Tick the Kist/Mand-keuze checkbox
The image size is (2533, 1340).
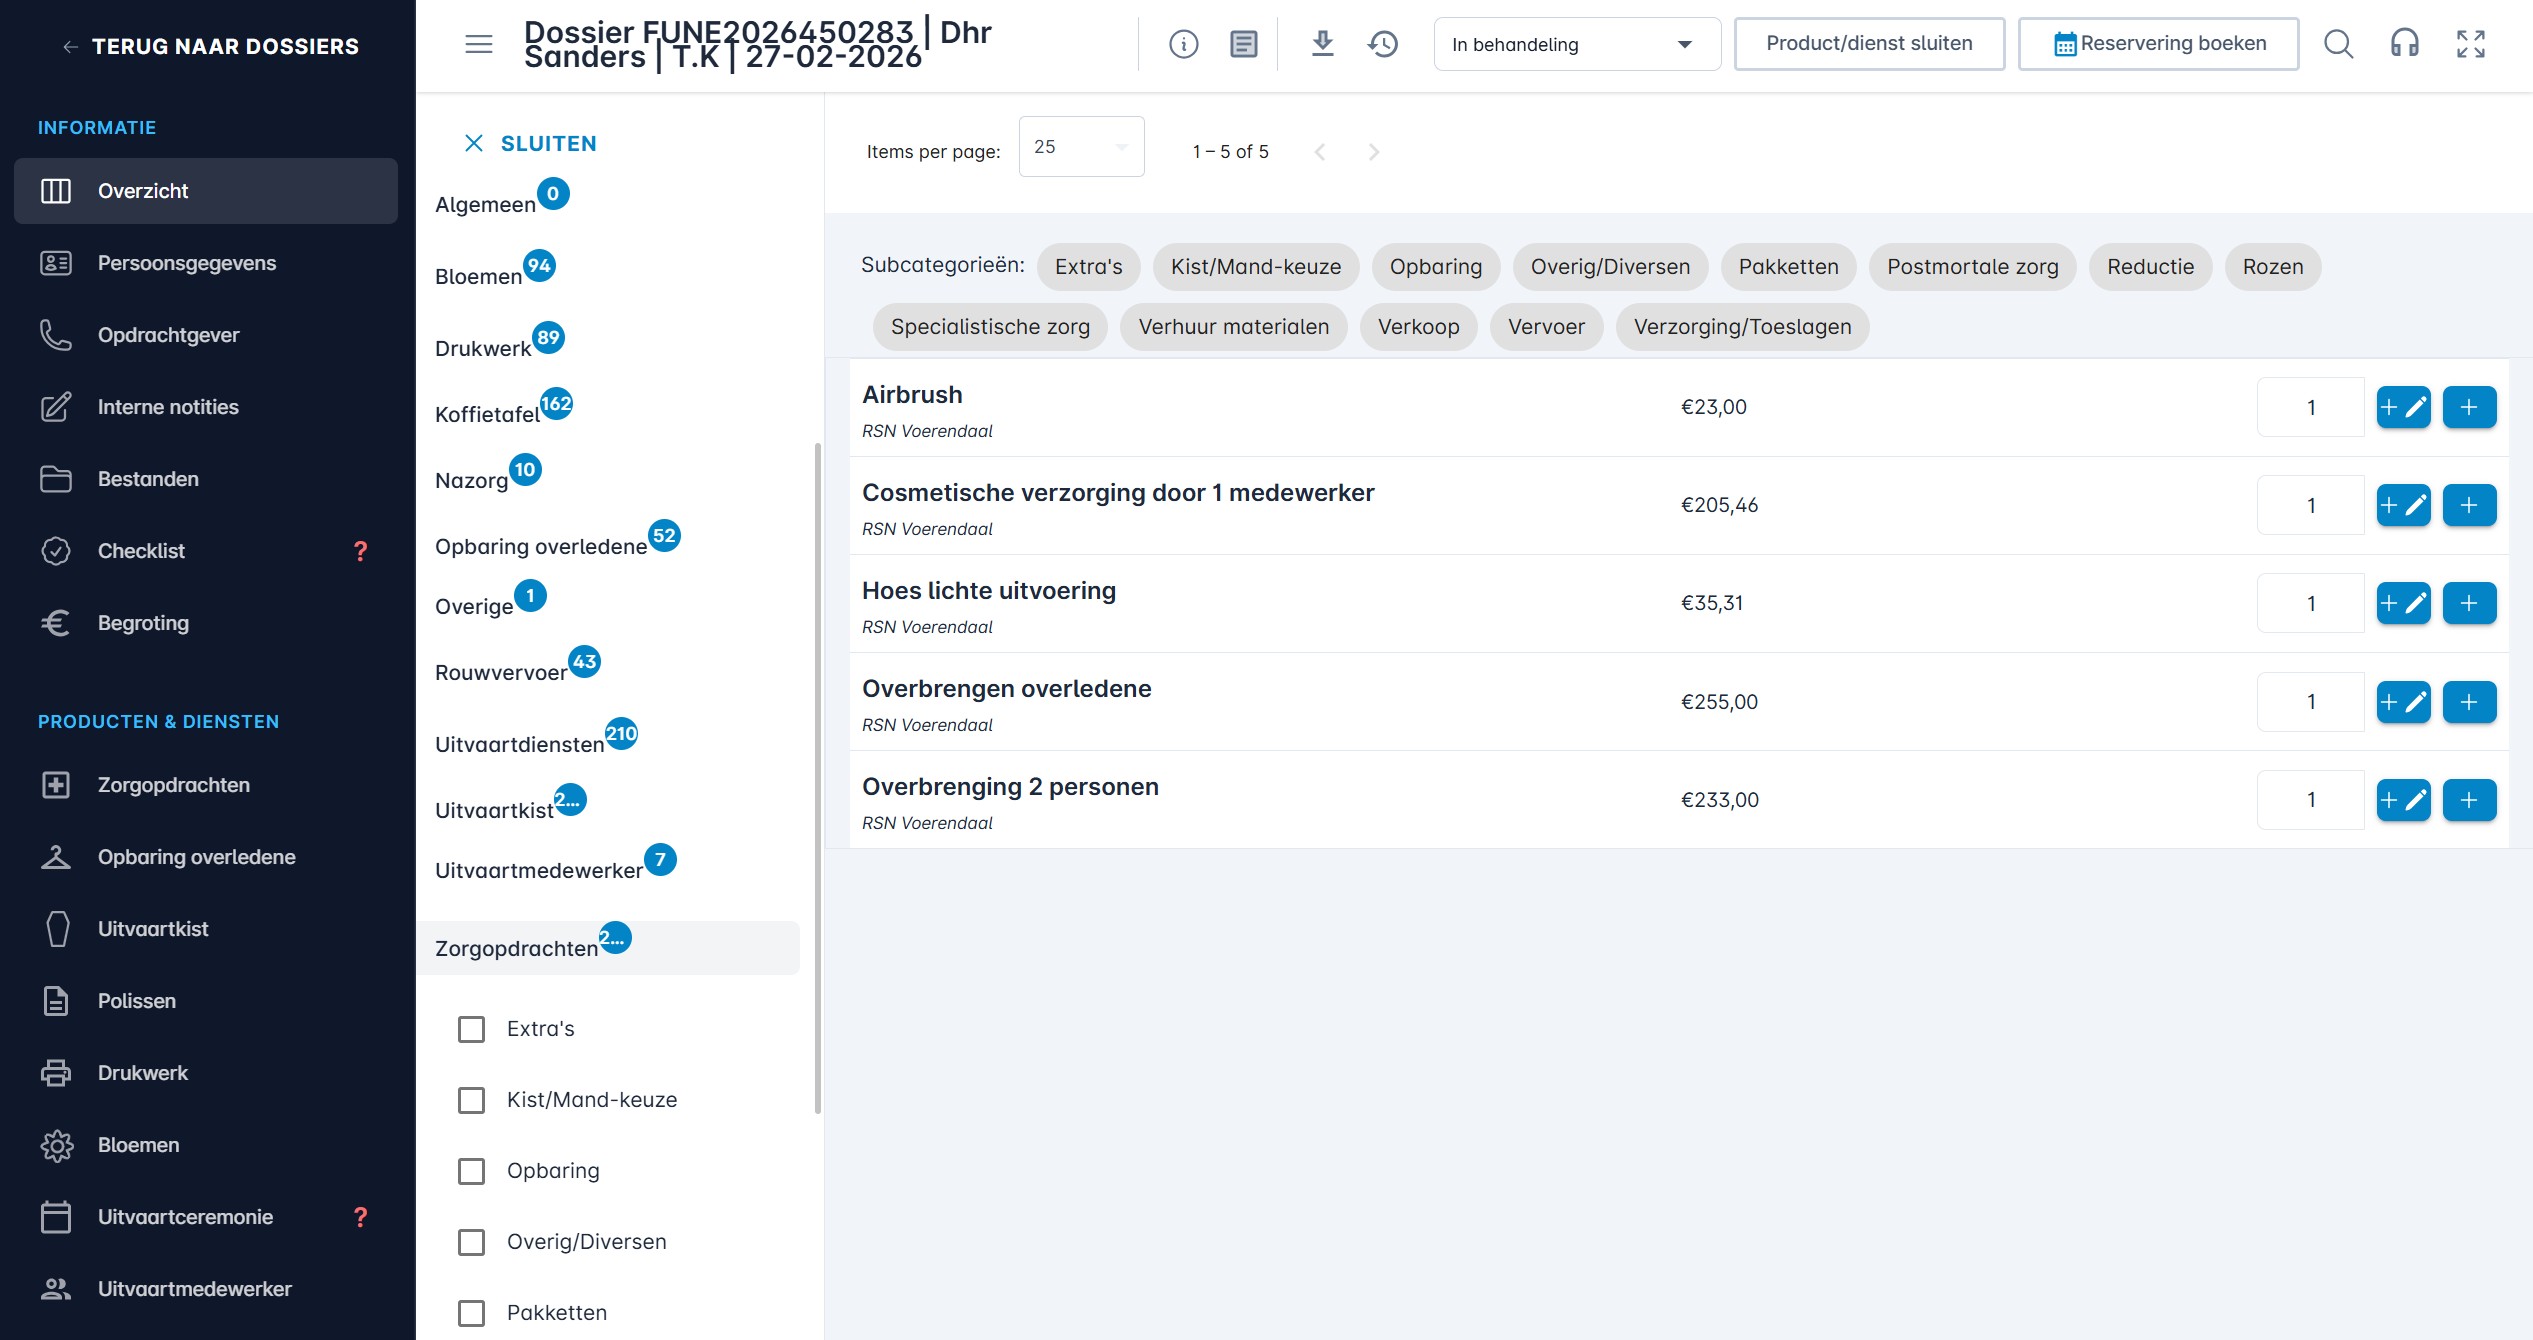471,1100
